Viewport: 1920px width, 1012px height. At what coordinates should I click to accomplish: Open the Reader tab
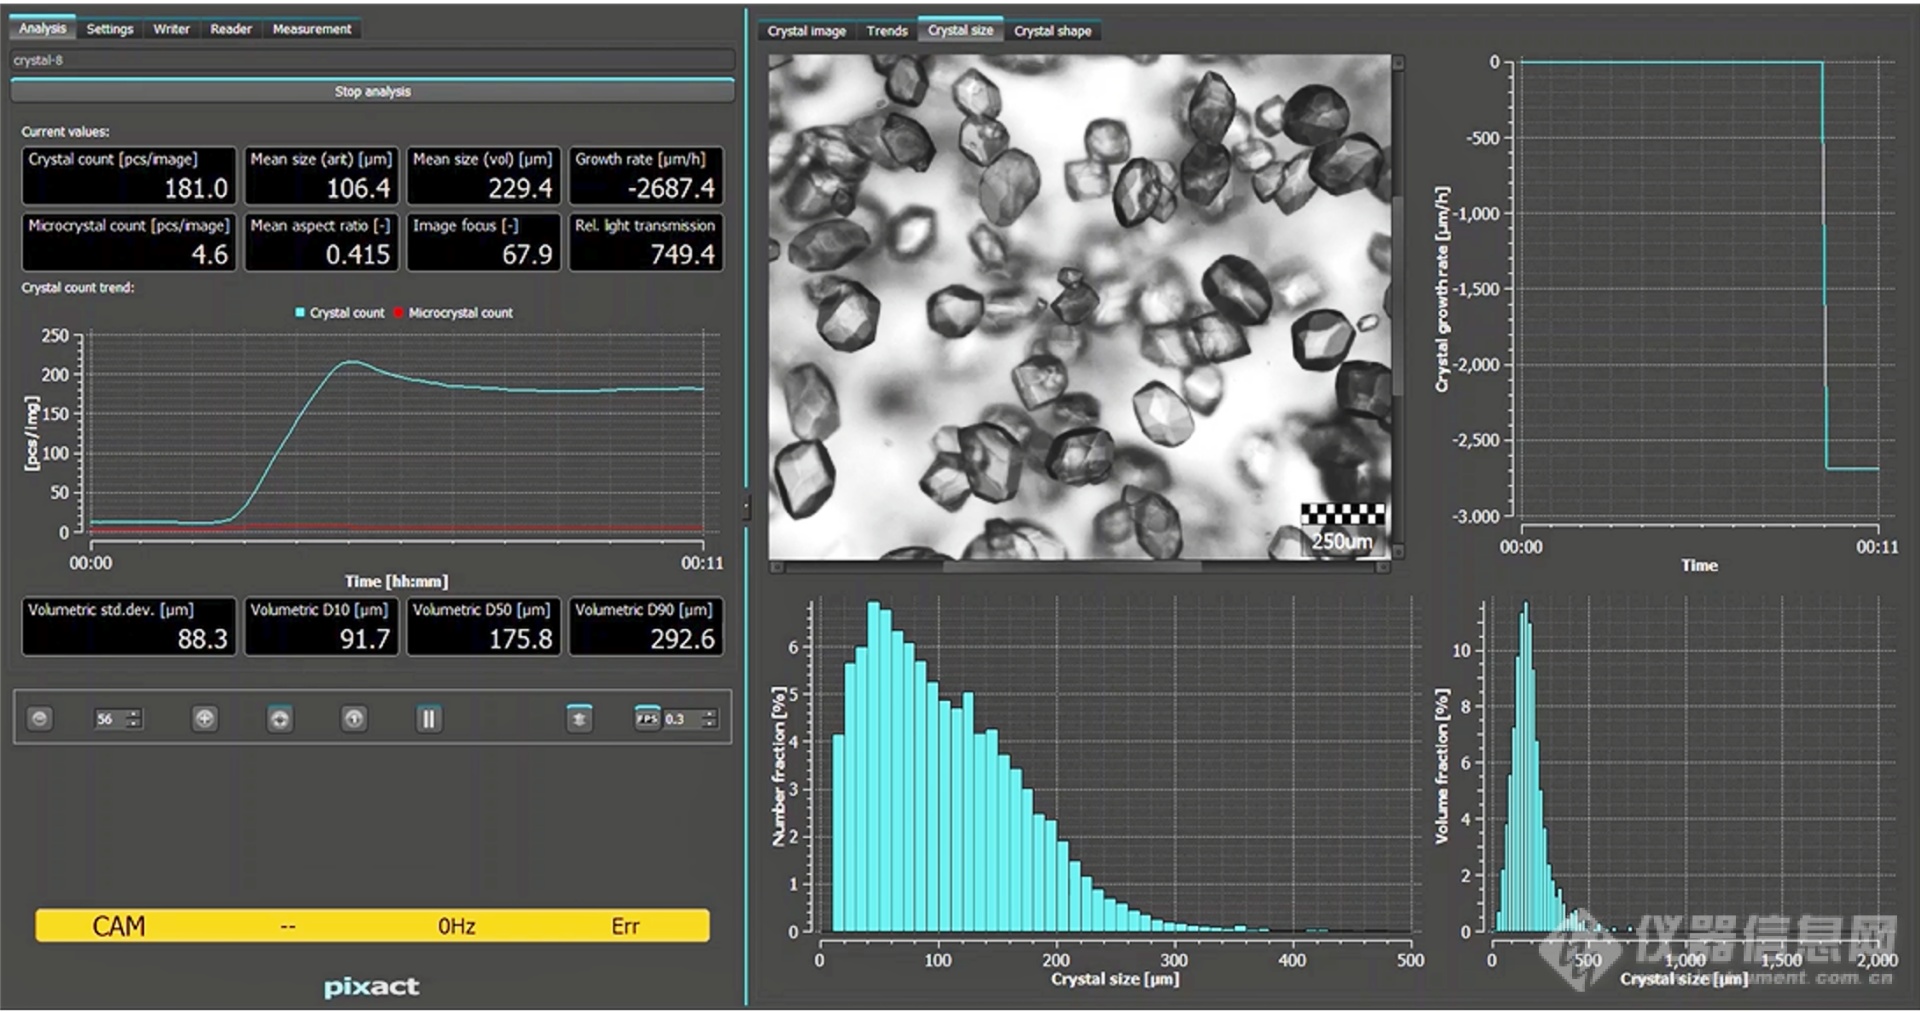point(231,29)
